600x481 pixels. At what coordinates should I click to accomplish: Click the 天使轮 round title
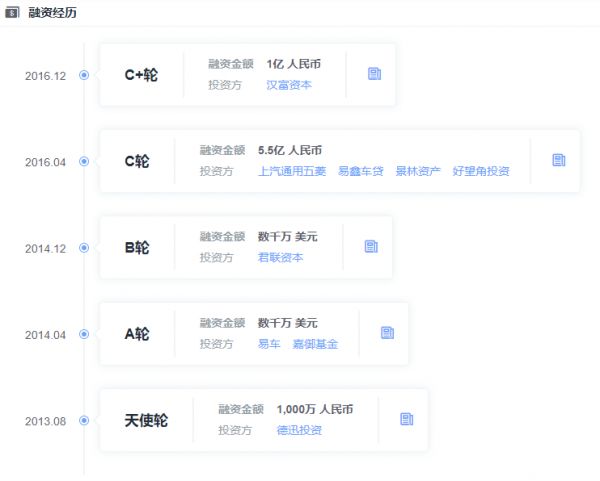pyautogui.click(x=146, y=421)
